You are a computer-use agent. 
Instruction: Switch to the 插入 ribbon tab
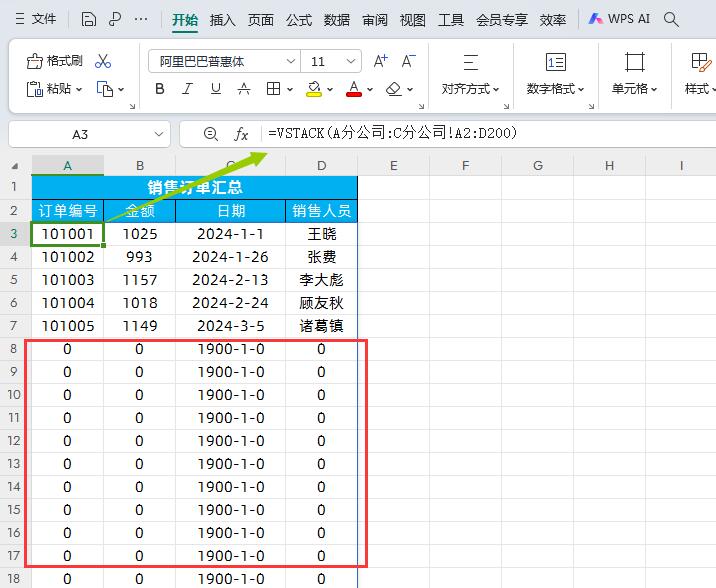coord(223,20)
